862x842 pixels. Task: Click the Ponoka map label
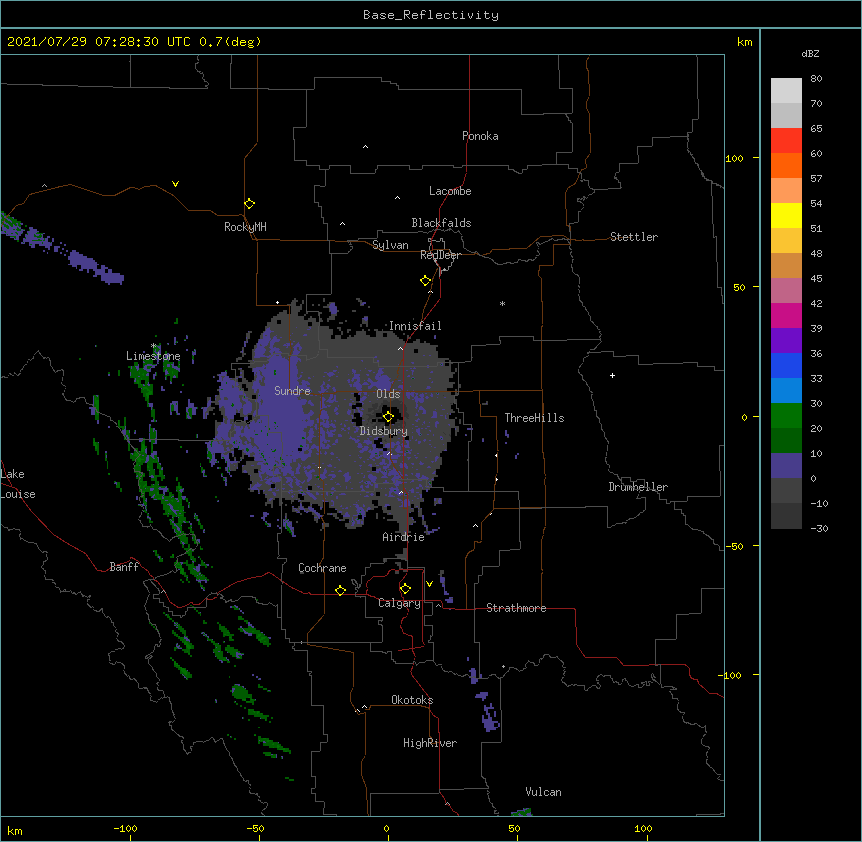pos(480,136)
